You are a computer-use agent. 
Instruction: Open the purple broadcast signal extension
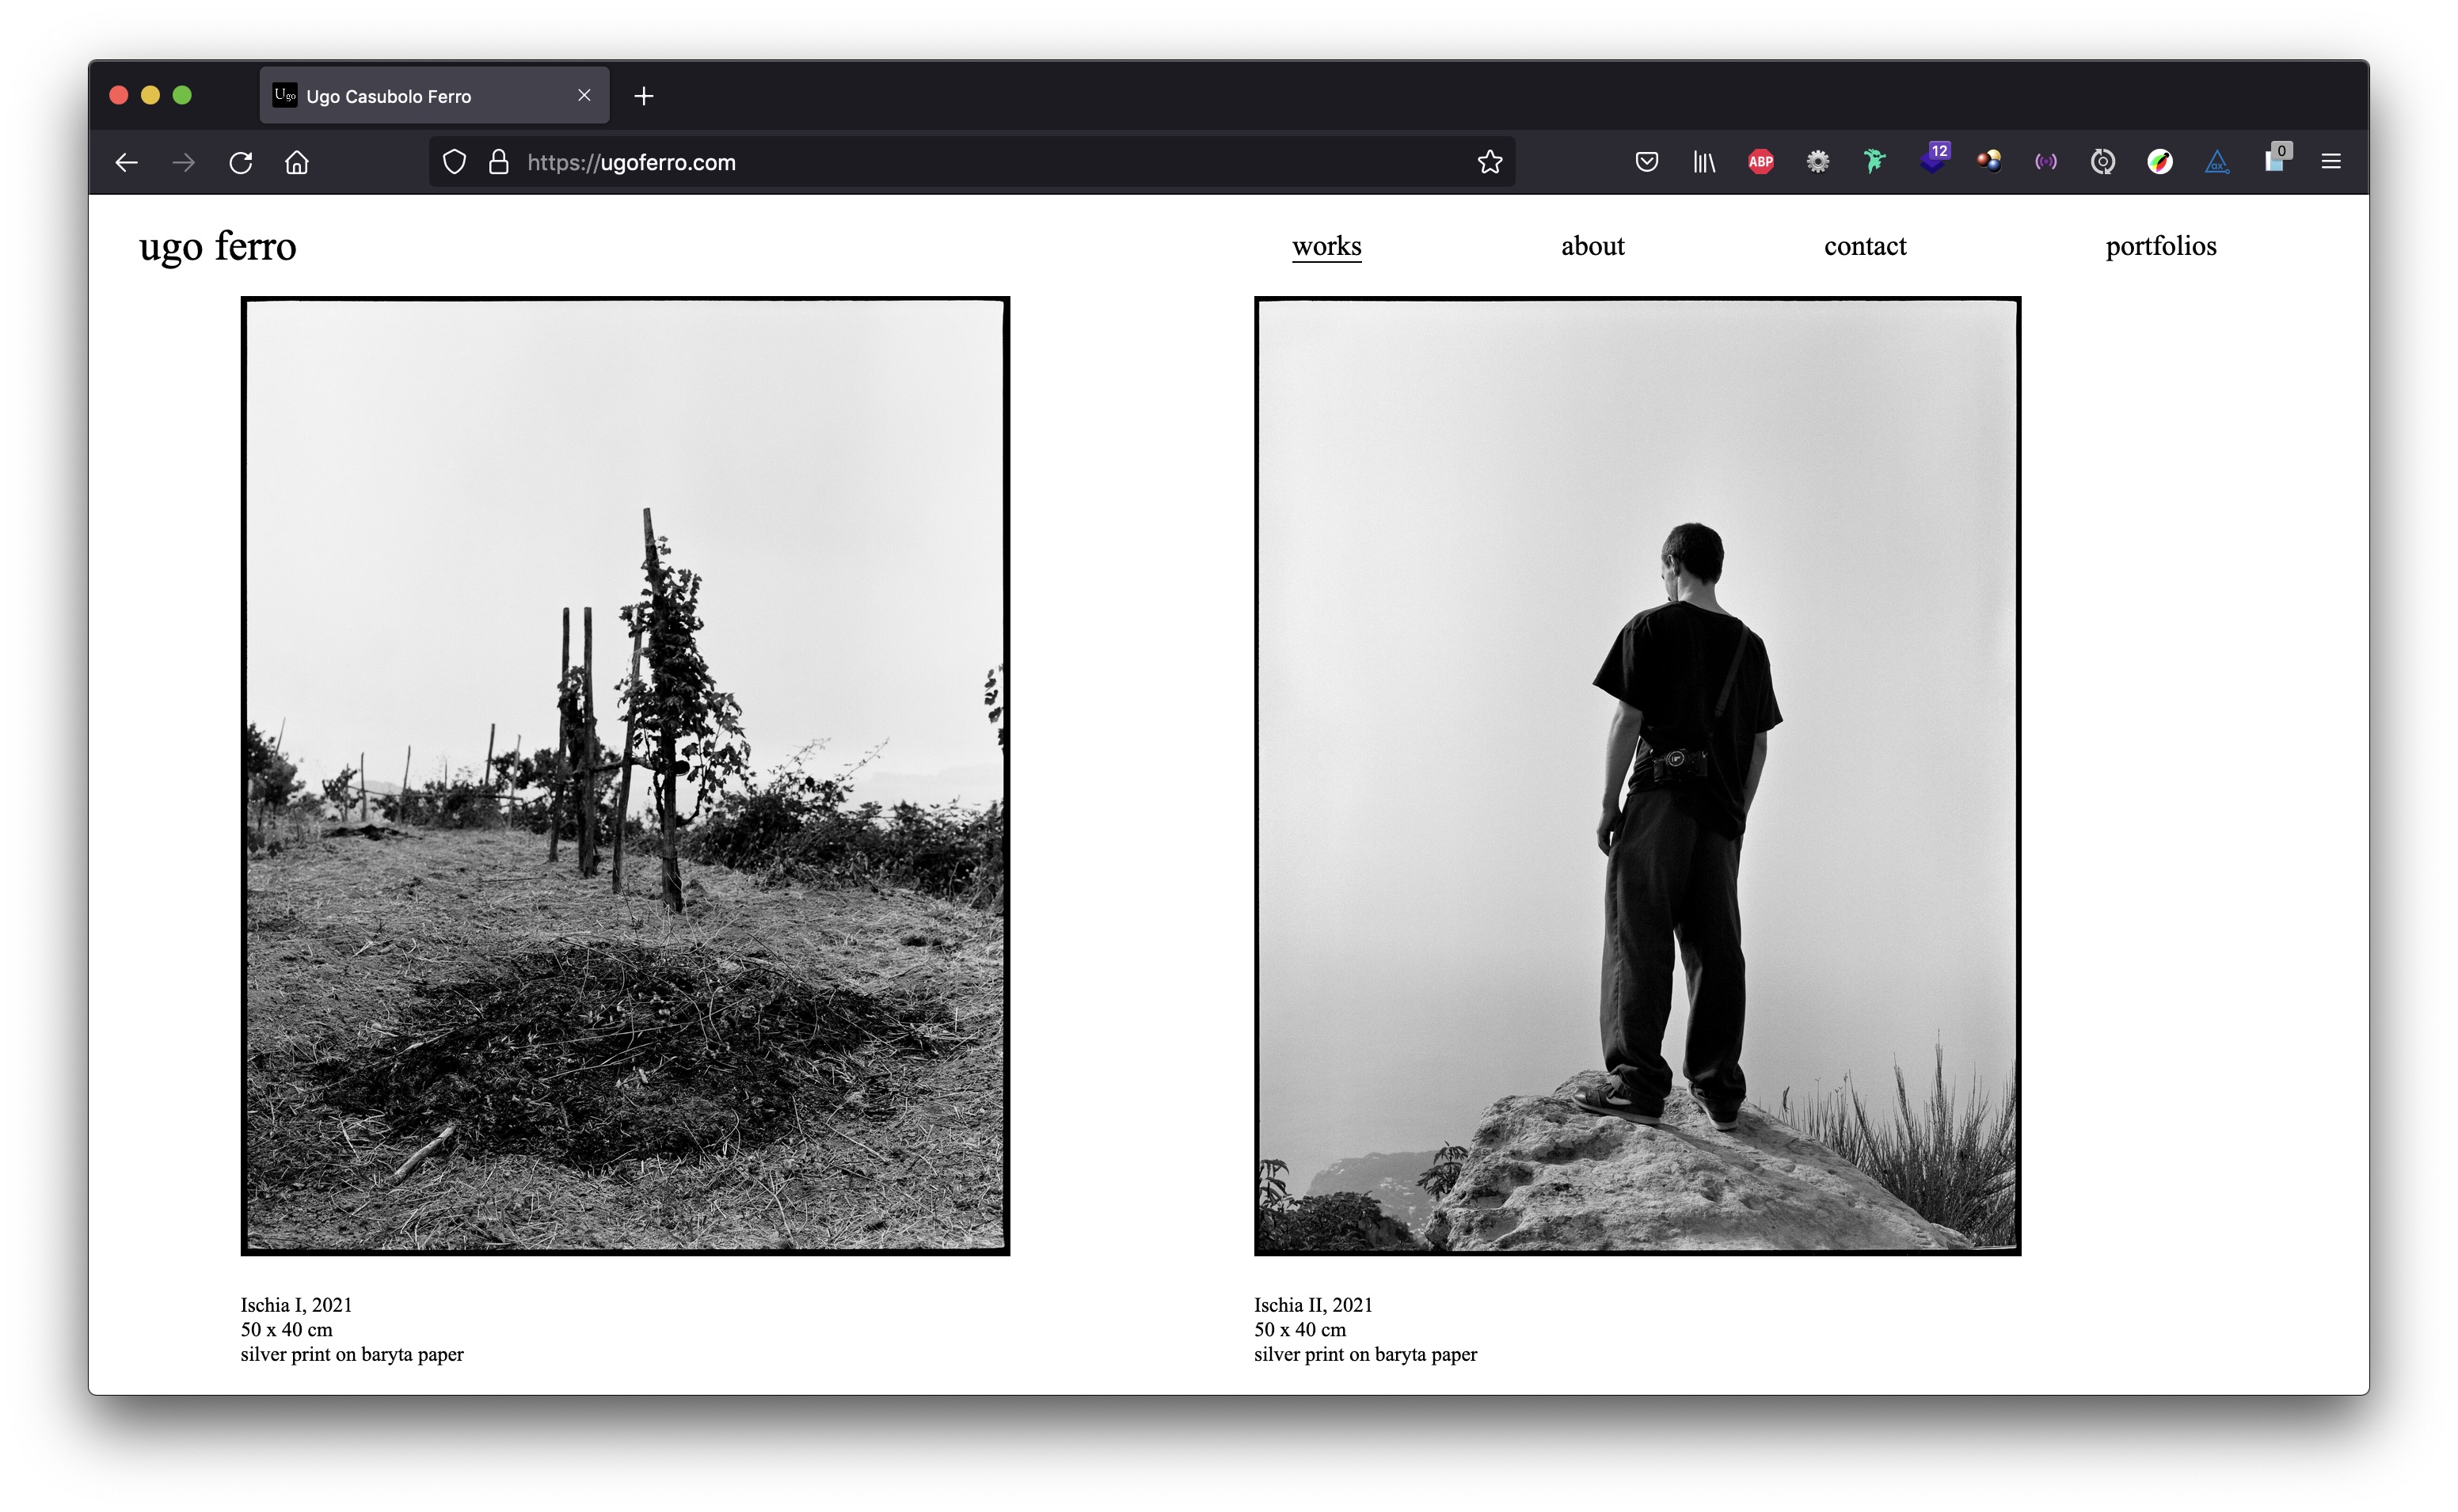click(2045, 162)
